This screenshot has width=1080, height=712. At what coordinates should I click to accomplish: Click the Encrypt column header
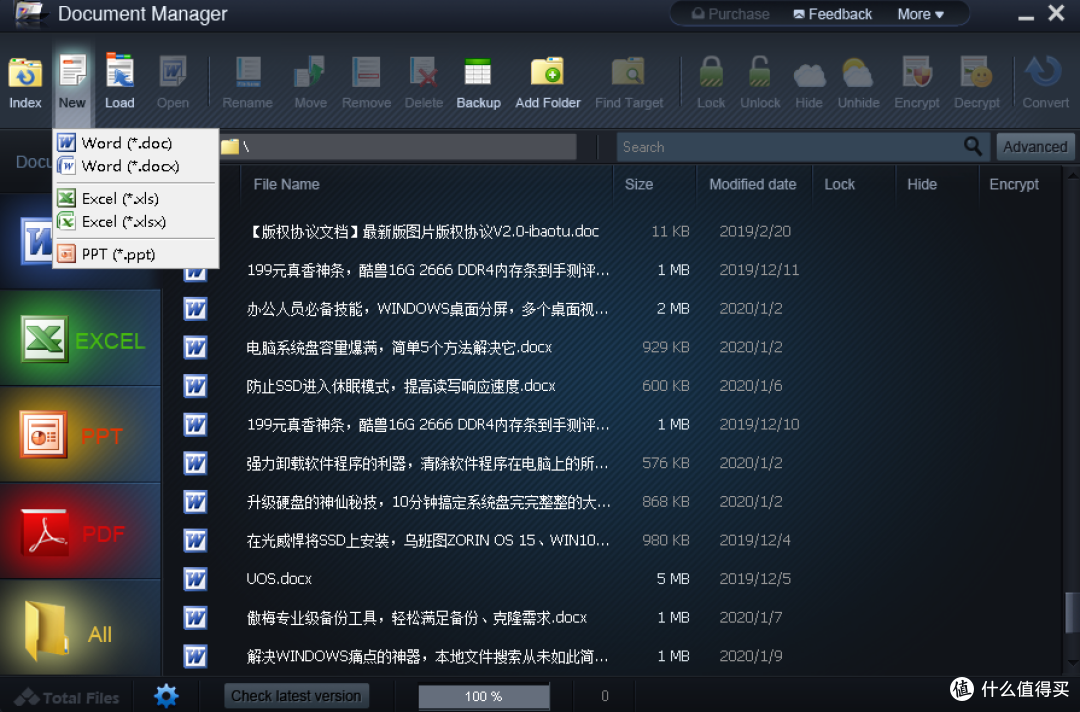(x=1014, y=185)
